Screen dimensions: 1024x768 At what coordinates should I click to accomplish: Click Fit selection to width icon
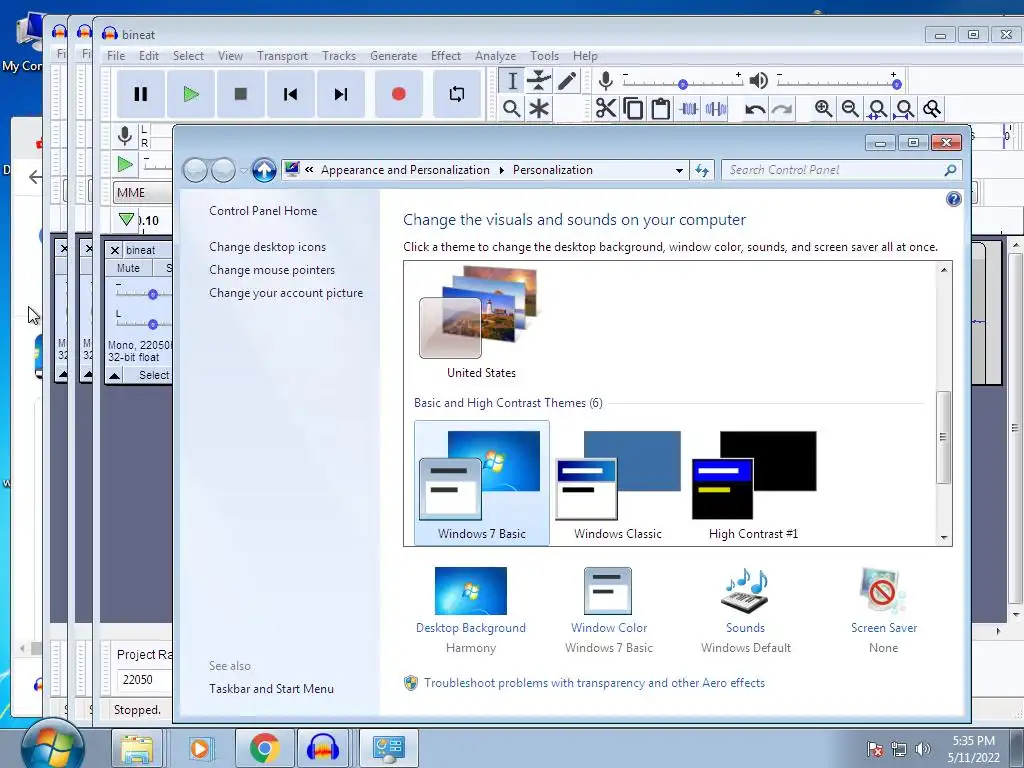click(x=877, y=108)
